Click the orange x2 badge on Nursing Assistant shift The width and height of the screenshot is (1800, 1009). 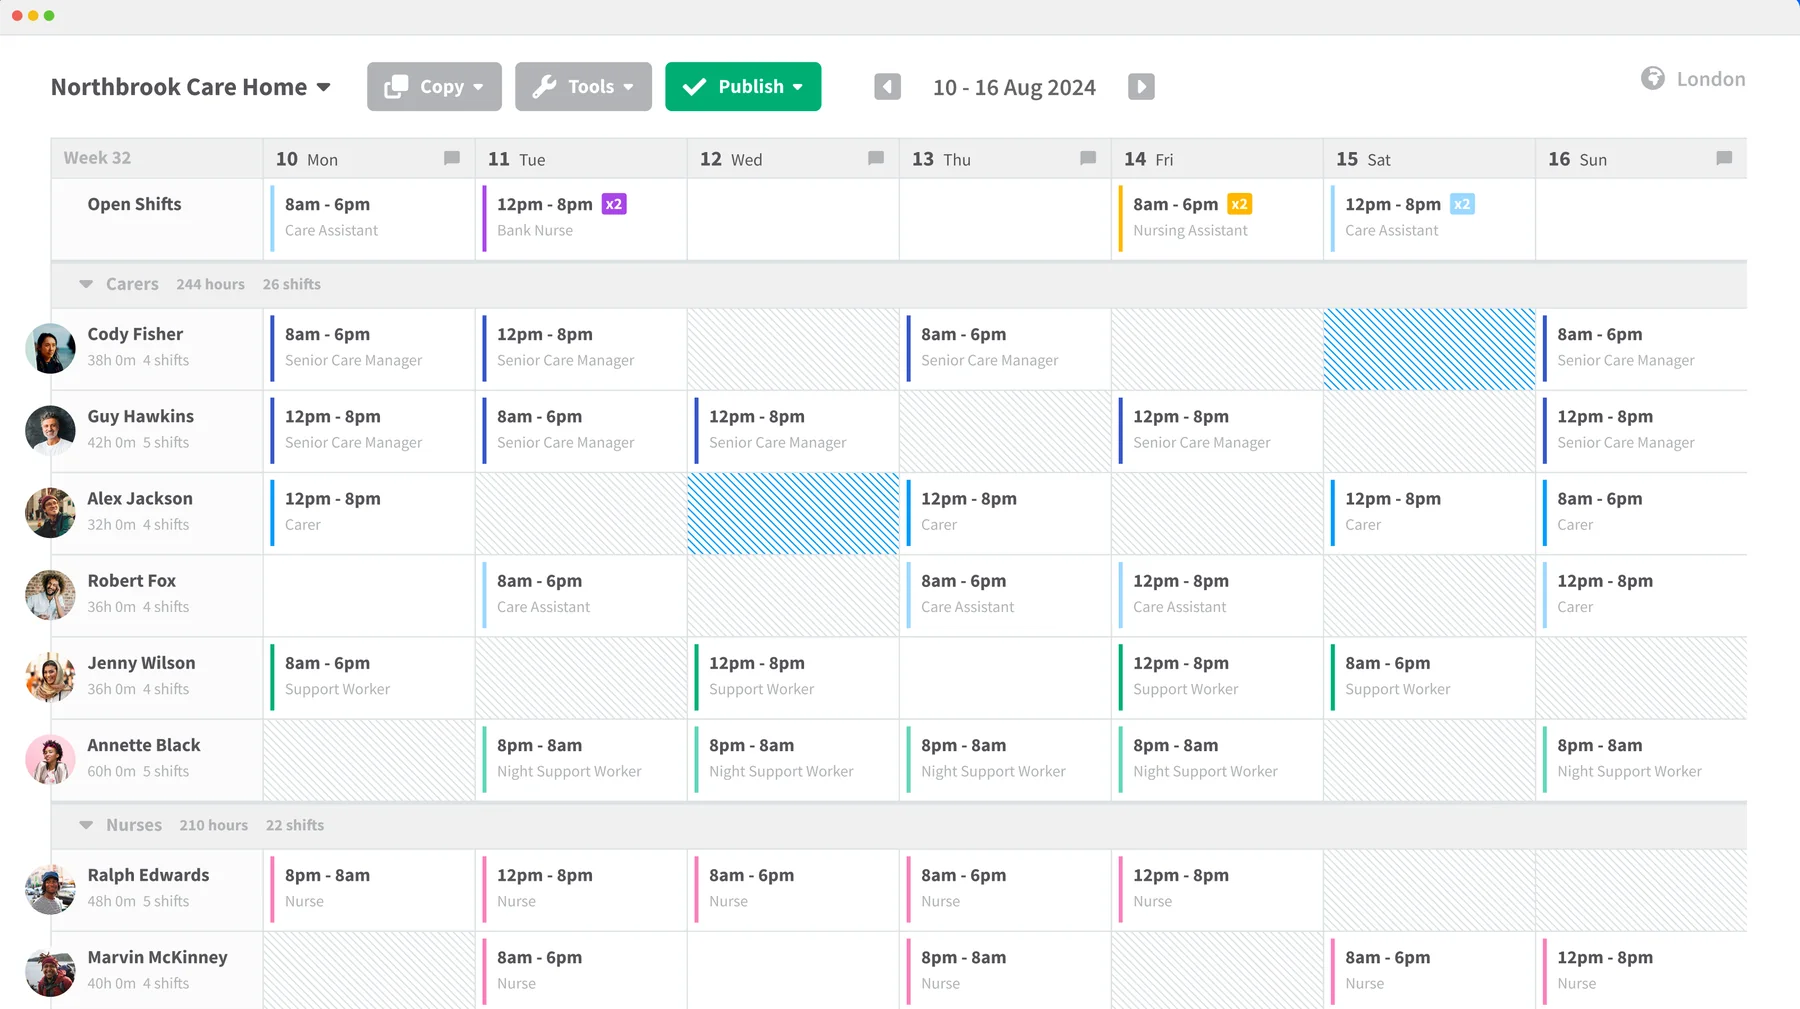[x=1240, y=204]
